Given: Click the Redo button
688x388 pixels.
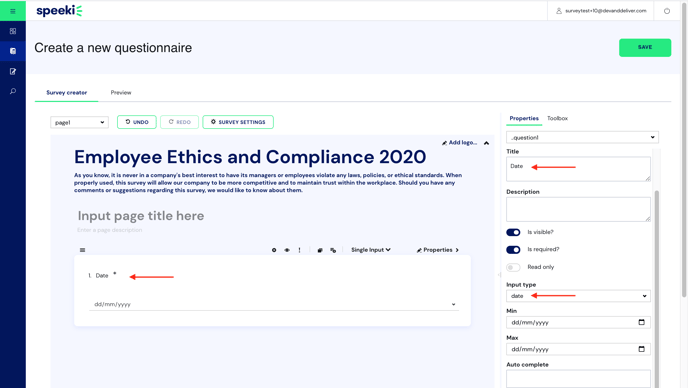Looking at the screenshot, I should tap(179, 122).
